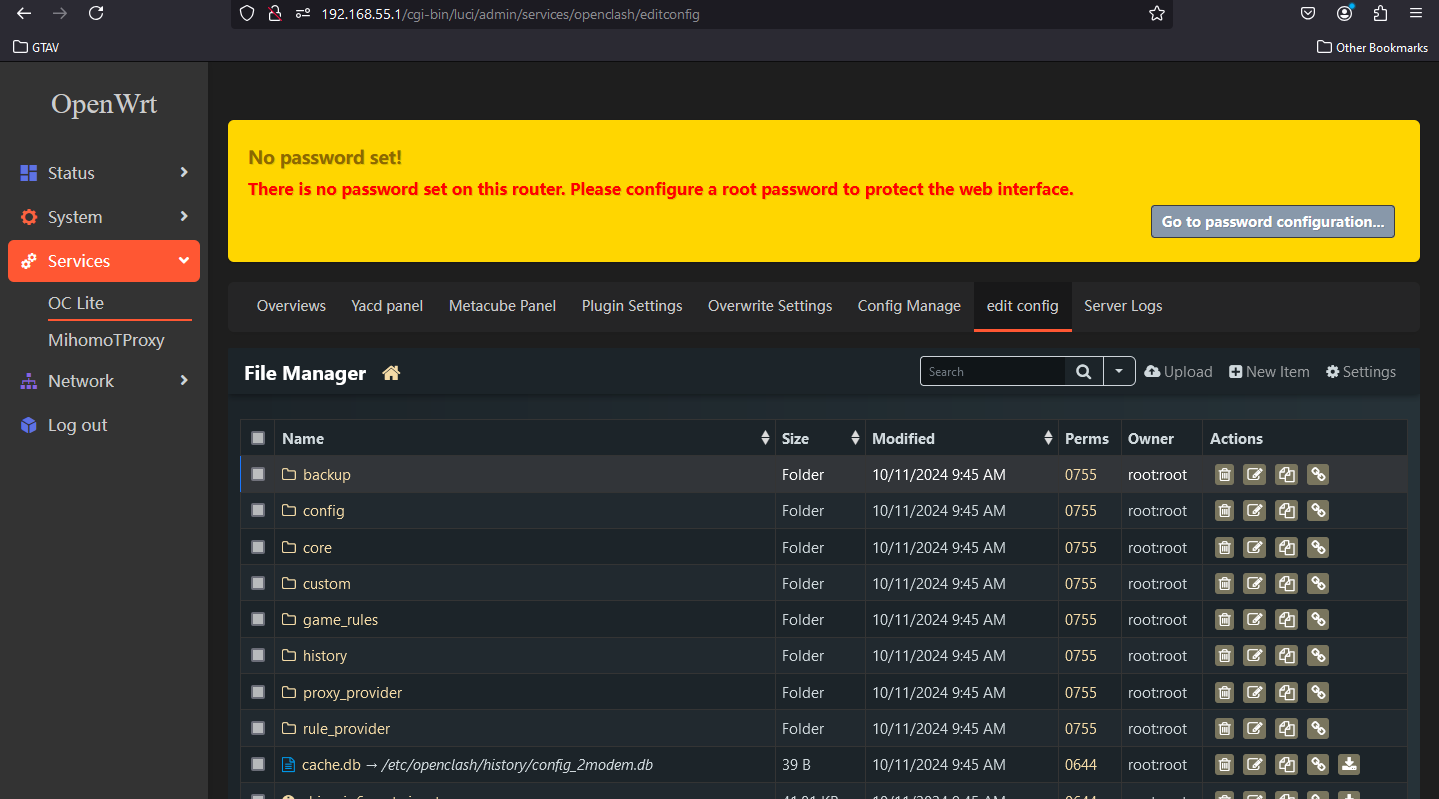Screen dimensions: 1439x799
Task: Open File Manager Settings
Action: [1361, 372]
